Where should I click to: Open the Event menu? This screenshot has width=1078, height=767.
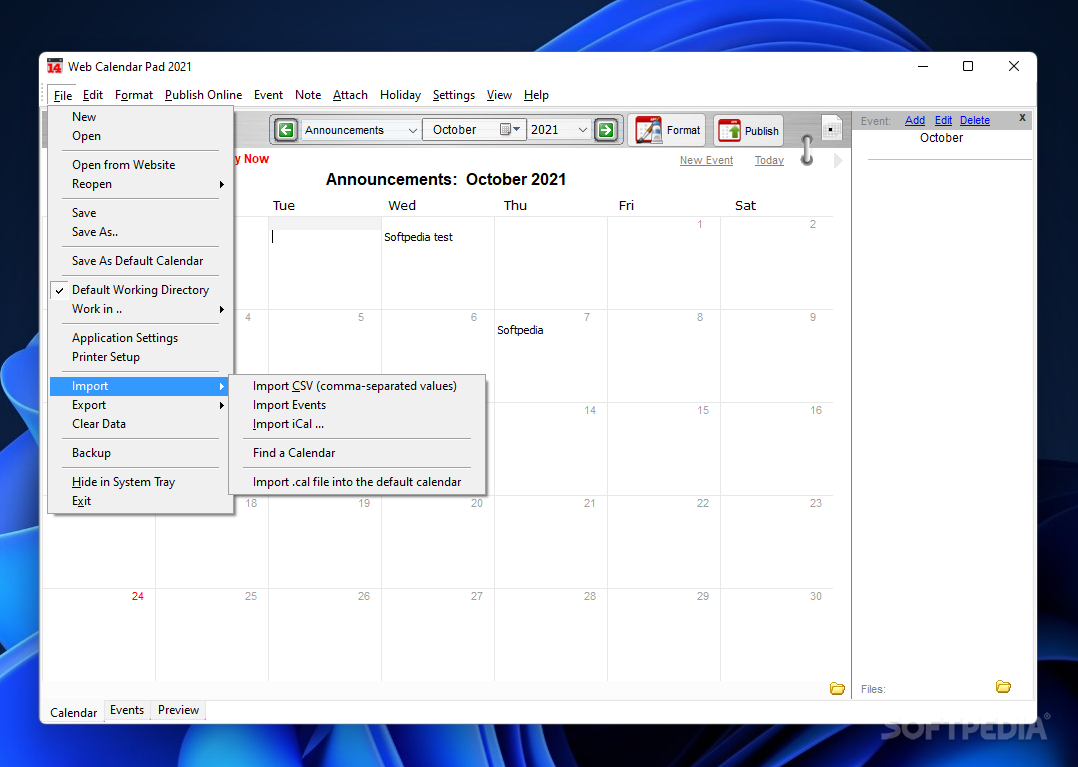click(268, 95)
